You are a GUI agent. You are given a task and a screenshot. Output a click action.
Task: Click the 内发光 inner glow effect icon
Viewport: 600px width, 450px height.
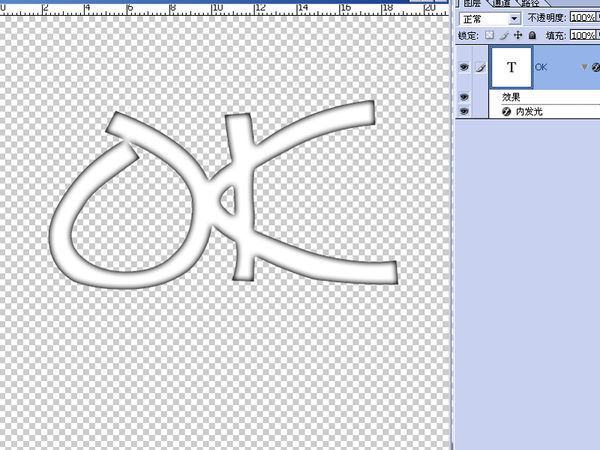coord(506,113)
